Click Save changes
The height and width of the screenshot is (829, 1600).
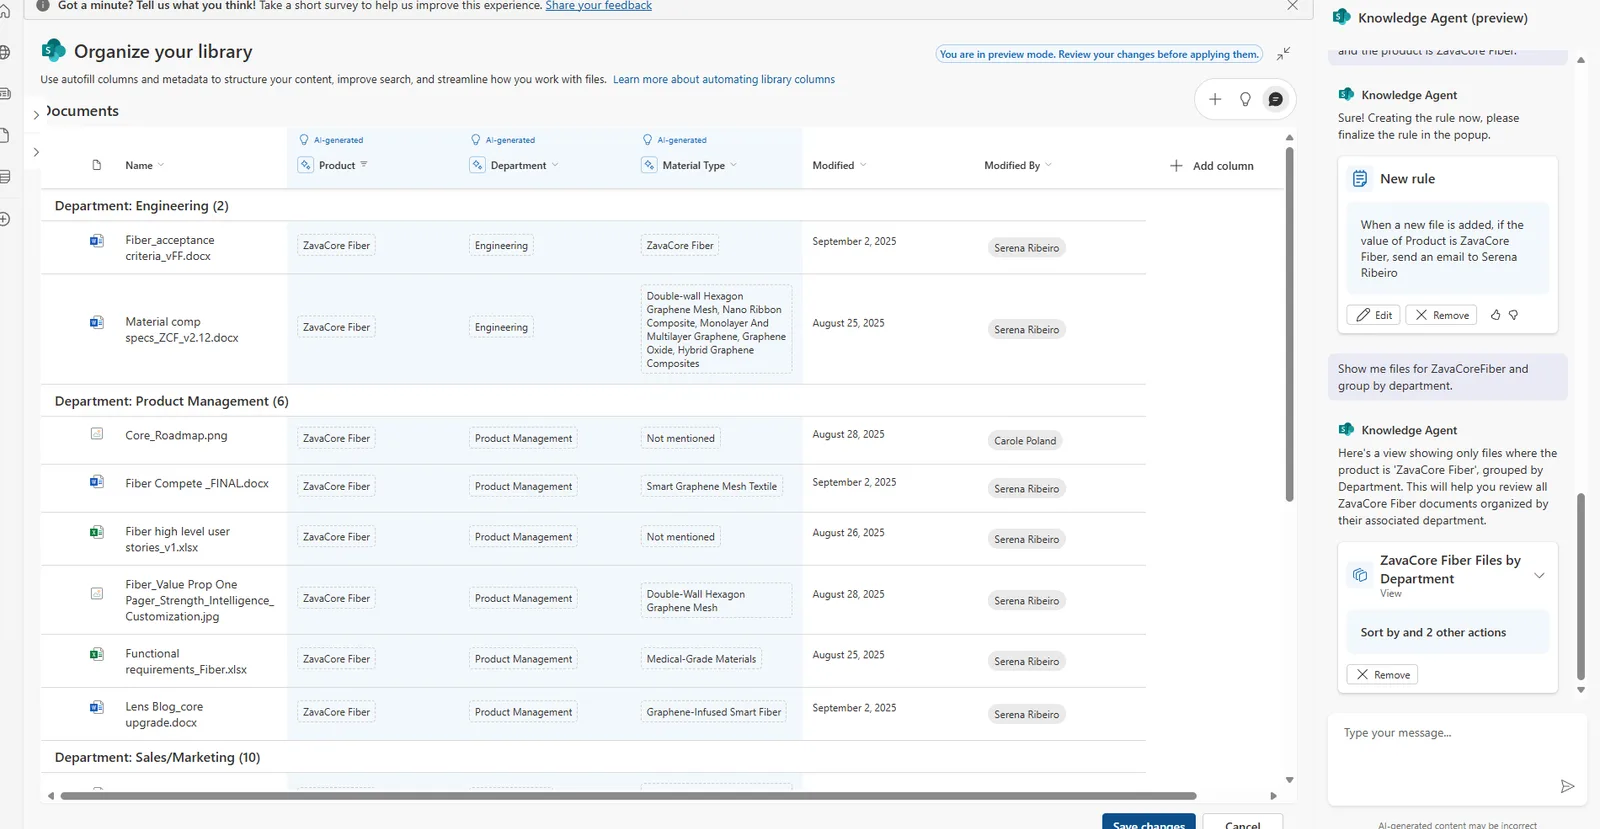[1149, 823]
